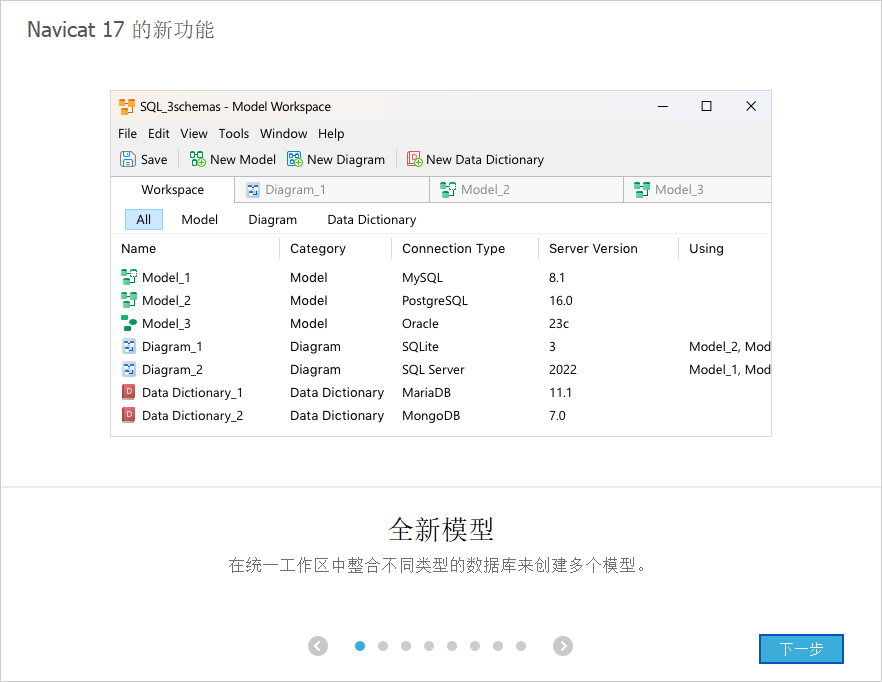The width and height of the screenshot is (882, 682).
Task: Click the Data Dictionary_2 row icon
Action: coord(129,415)
